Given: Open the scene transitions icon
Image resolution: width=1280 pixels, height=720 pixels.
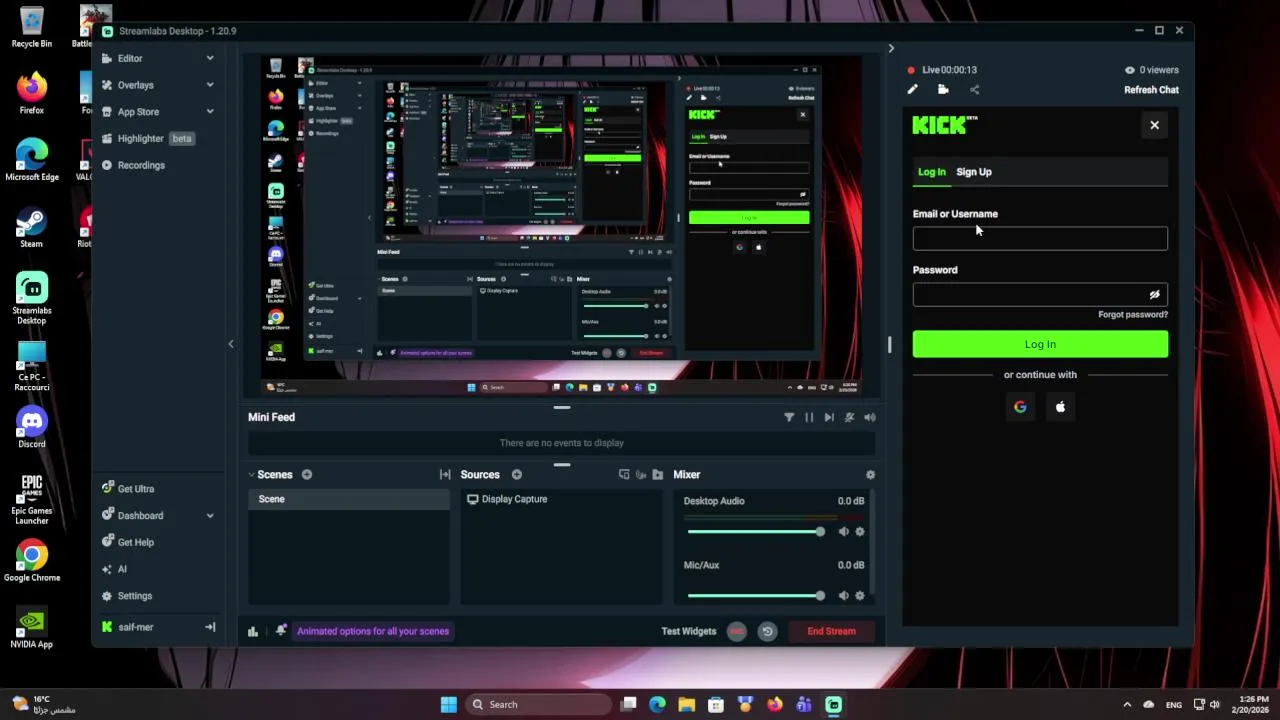Looking at the screenshot, I should [x=445, y=475].
